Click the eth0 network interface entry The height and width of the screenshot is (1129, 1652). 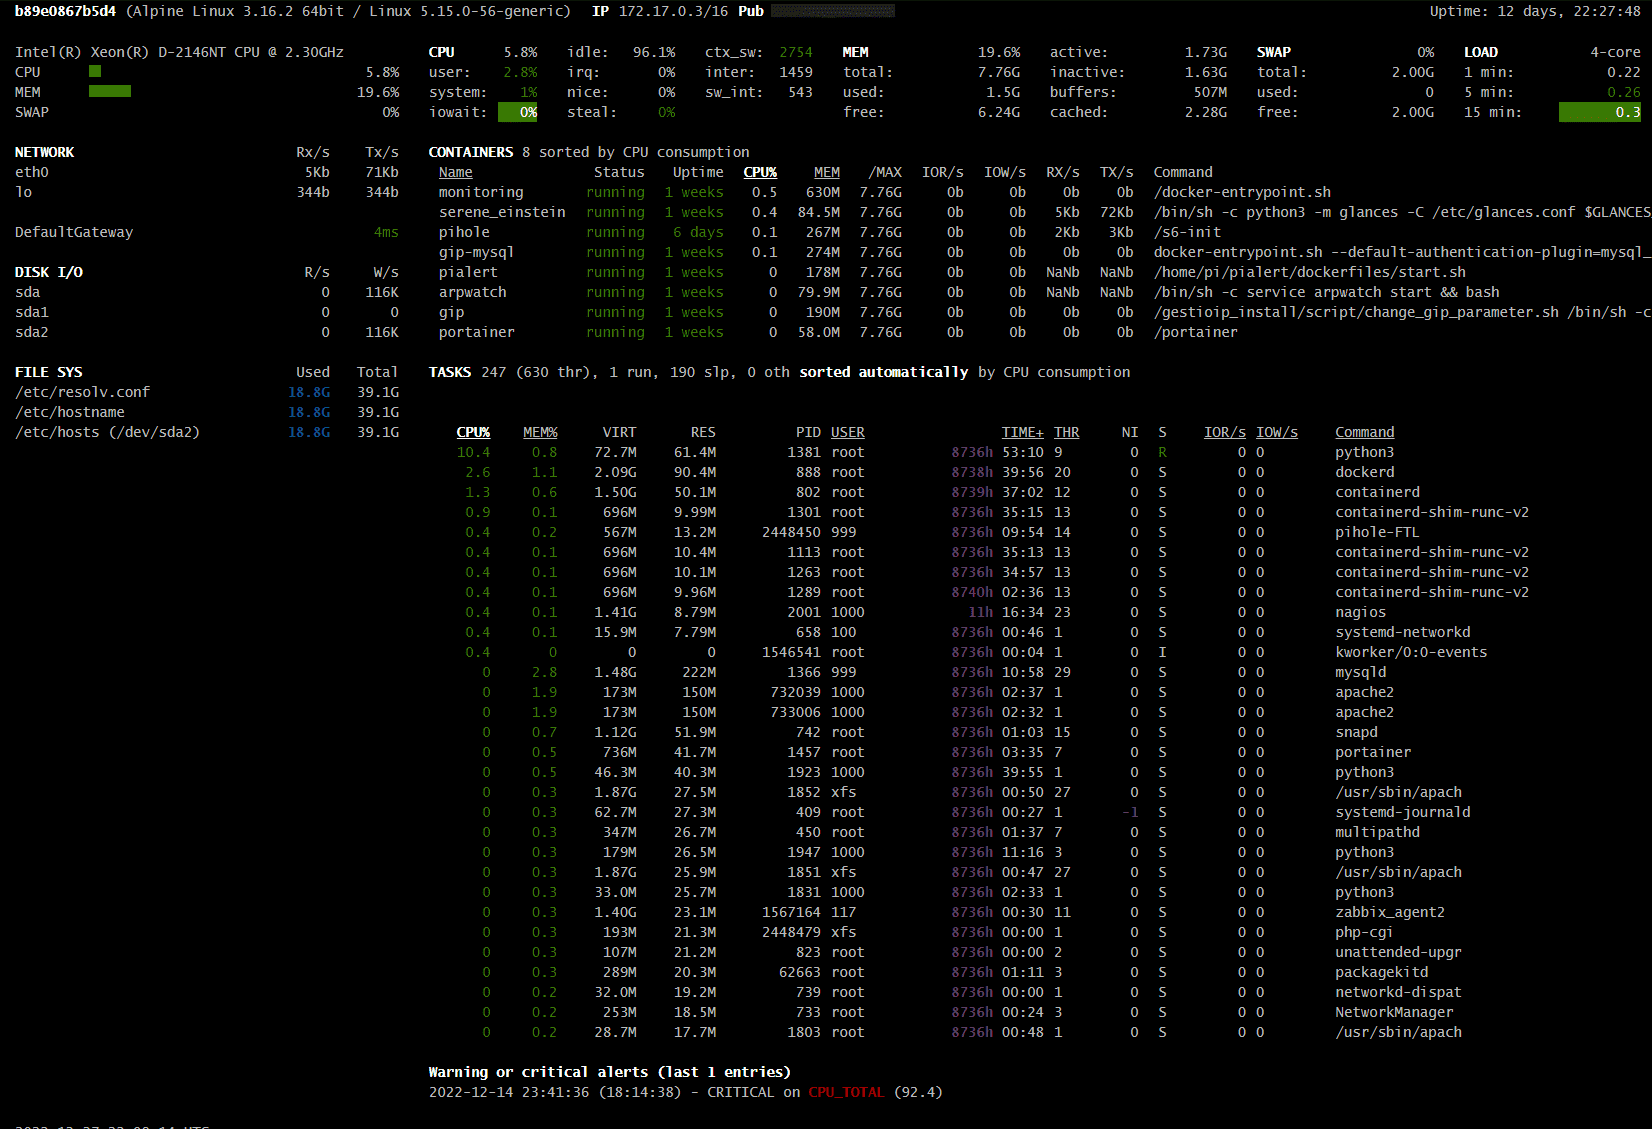[x=32, y=172]
